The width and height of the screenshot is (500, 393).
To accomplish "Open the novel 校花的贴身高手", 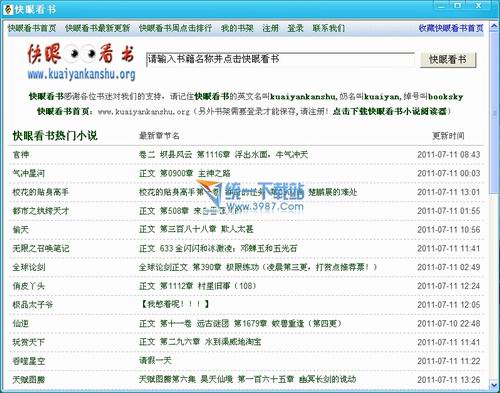I will 40,192.
